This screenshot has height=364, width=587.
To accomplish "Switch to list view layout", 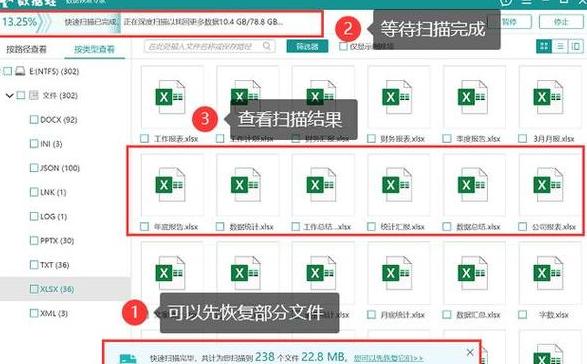I will (560, 46).
